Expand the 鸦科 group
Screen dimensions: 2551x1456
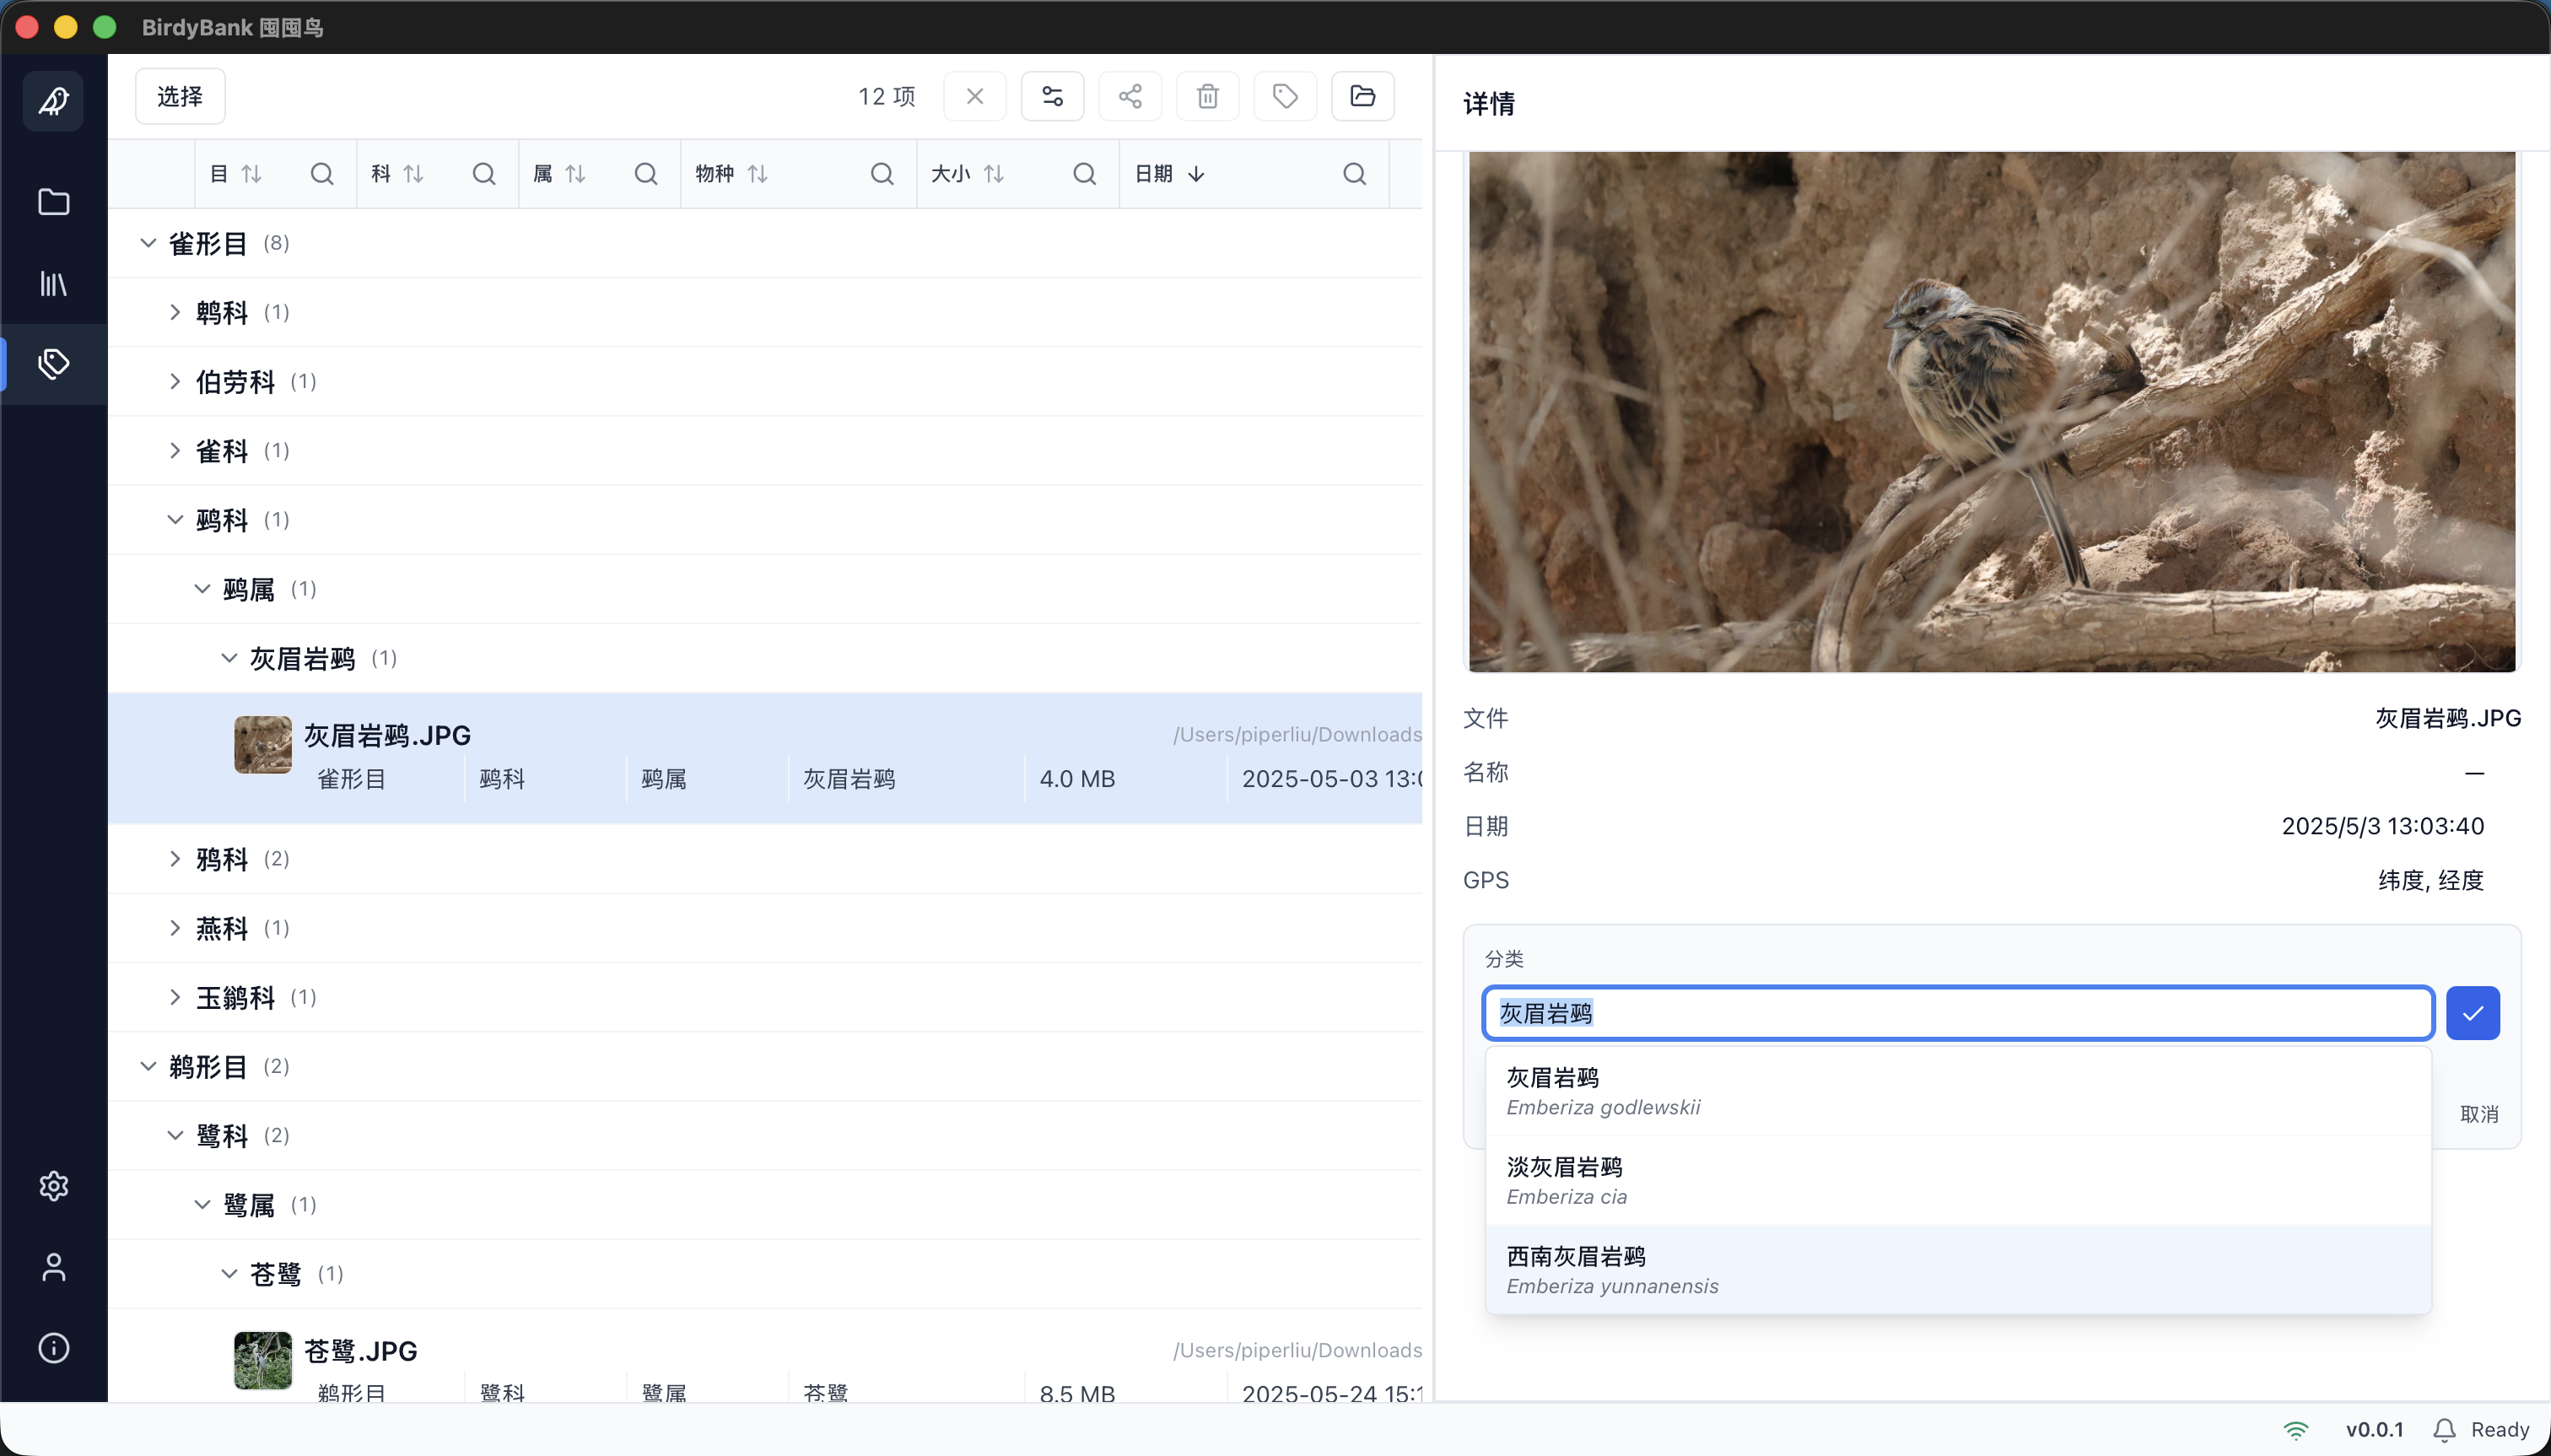[x=175, y=858]
